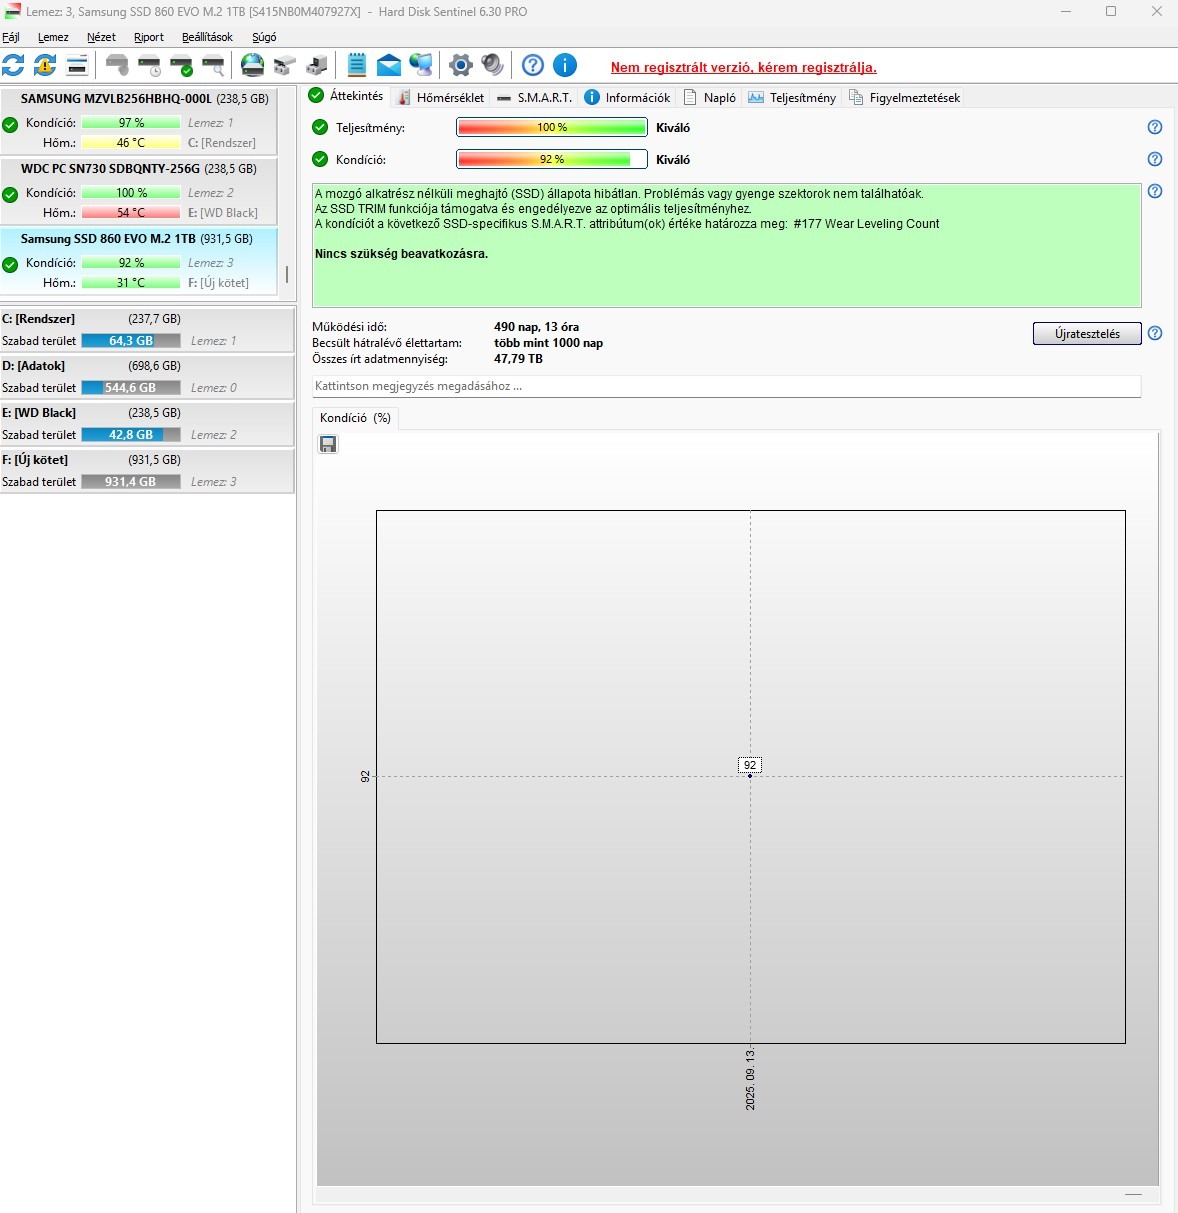Image resolution: width=1178 pixels, height=1213 pixels.
Task: Click the floppy save icon above the graph
Action: [328, 444]
